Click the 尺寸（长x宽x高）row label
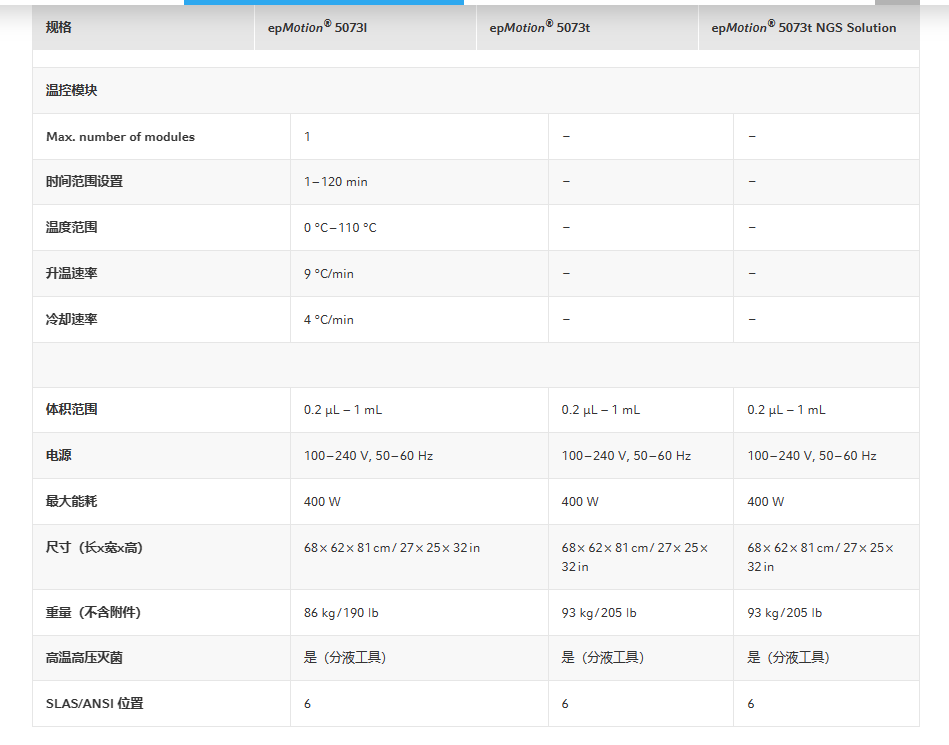949x745 pixels. click(94, 548)
